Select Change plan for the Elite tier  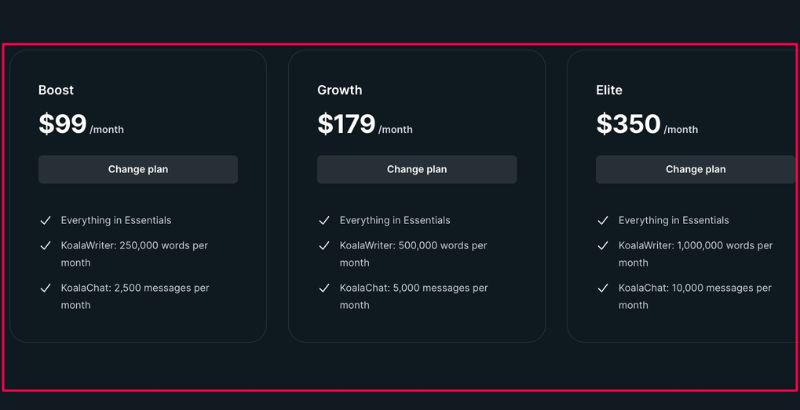tap(696, 169)
